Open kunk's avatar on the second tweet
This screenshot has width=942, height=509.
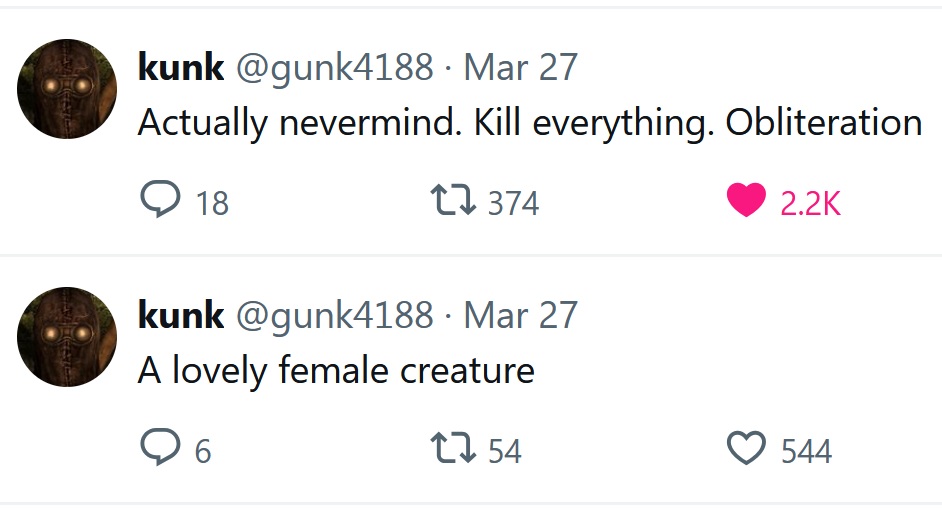[67, 337]
